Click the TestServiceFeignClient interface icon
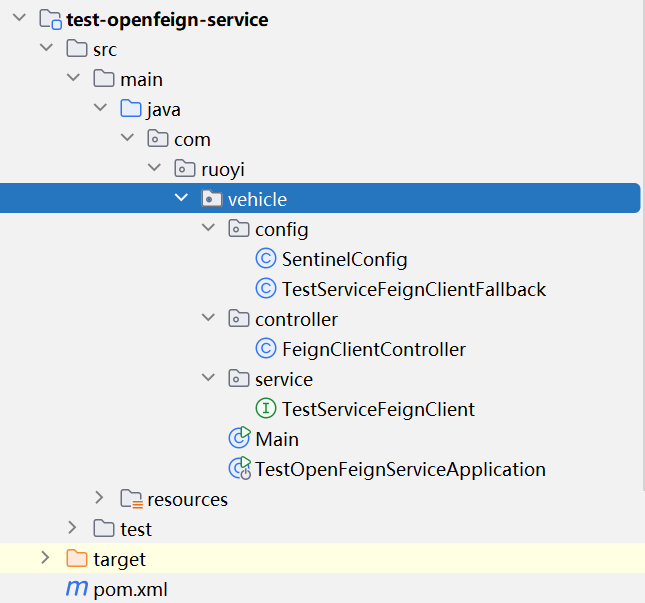 [266, 409]
